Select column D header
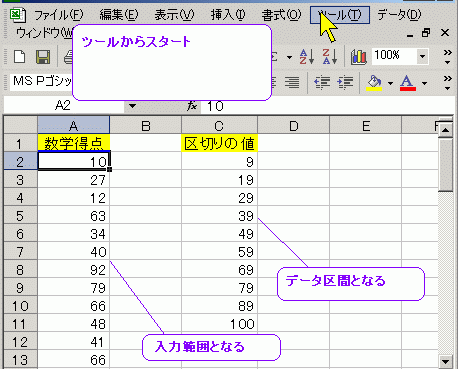Screen dimensions: 458x369 (x=293, y=126)
